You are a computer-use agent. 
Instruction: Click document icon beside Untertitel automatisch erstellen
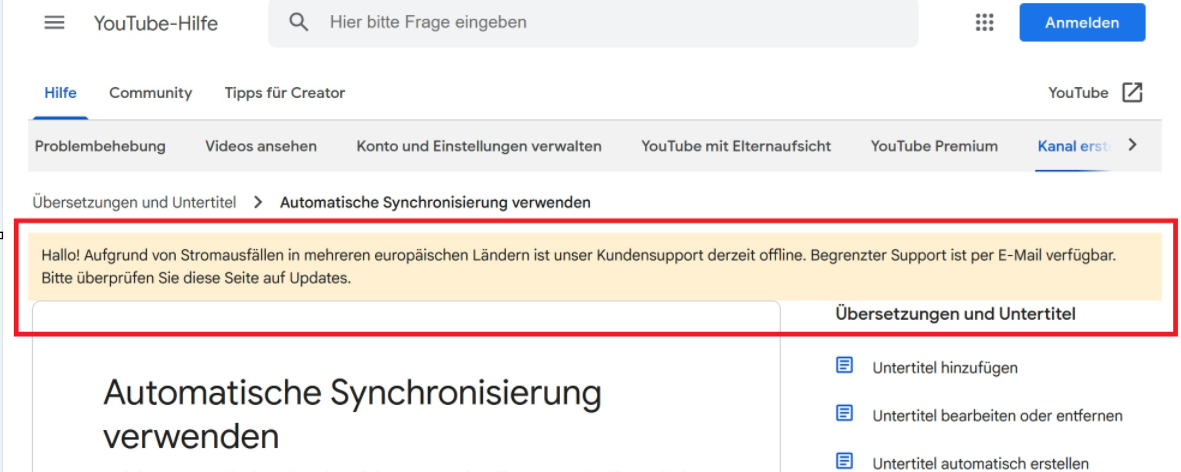845,461
